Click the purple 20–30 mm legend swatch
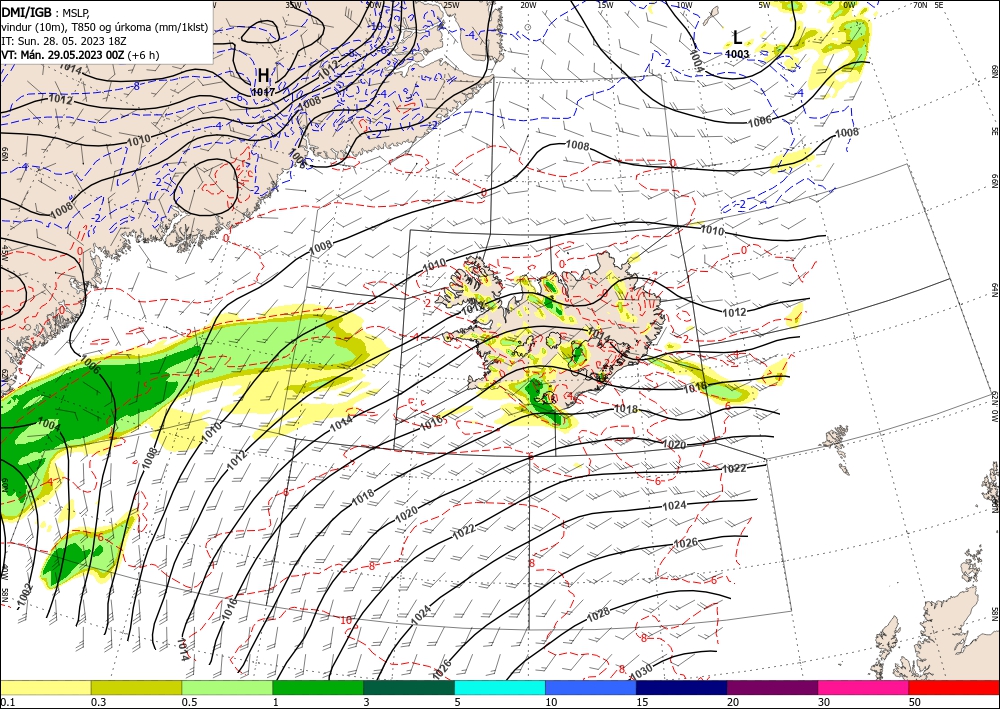1000x709 pixels. tap(772, 687)
